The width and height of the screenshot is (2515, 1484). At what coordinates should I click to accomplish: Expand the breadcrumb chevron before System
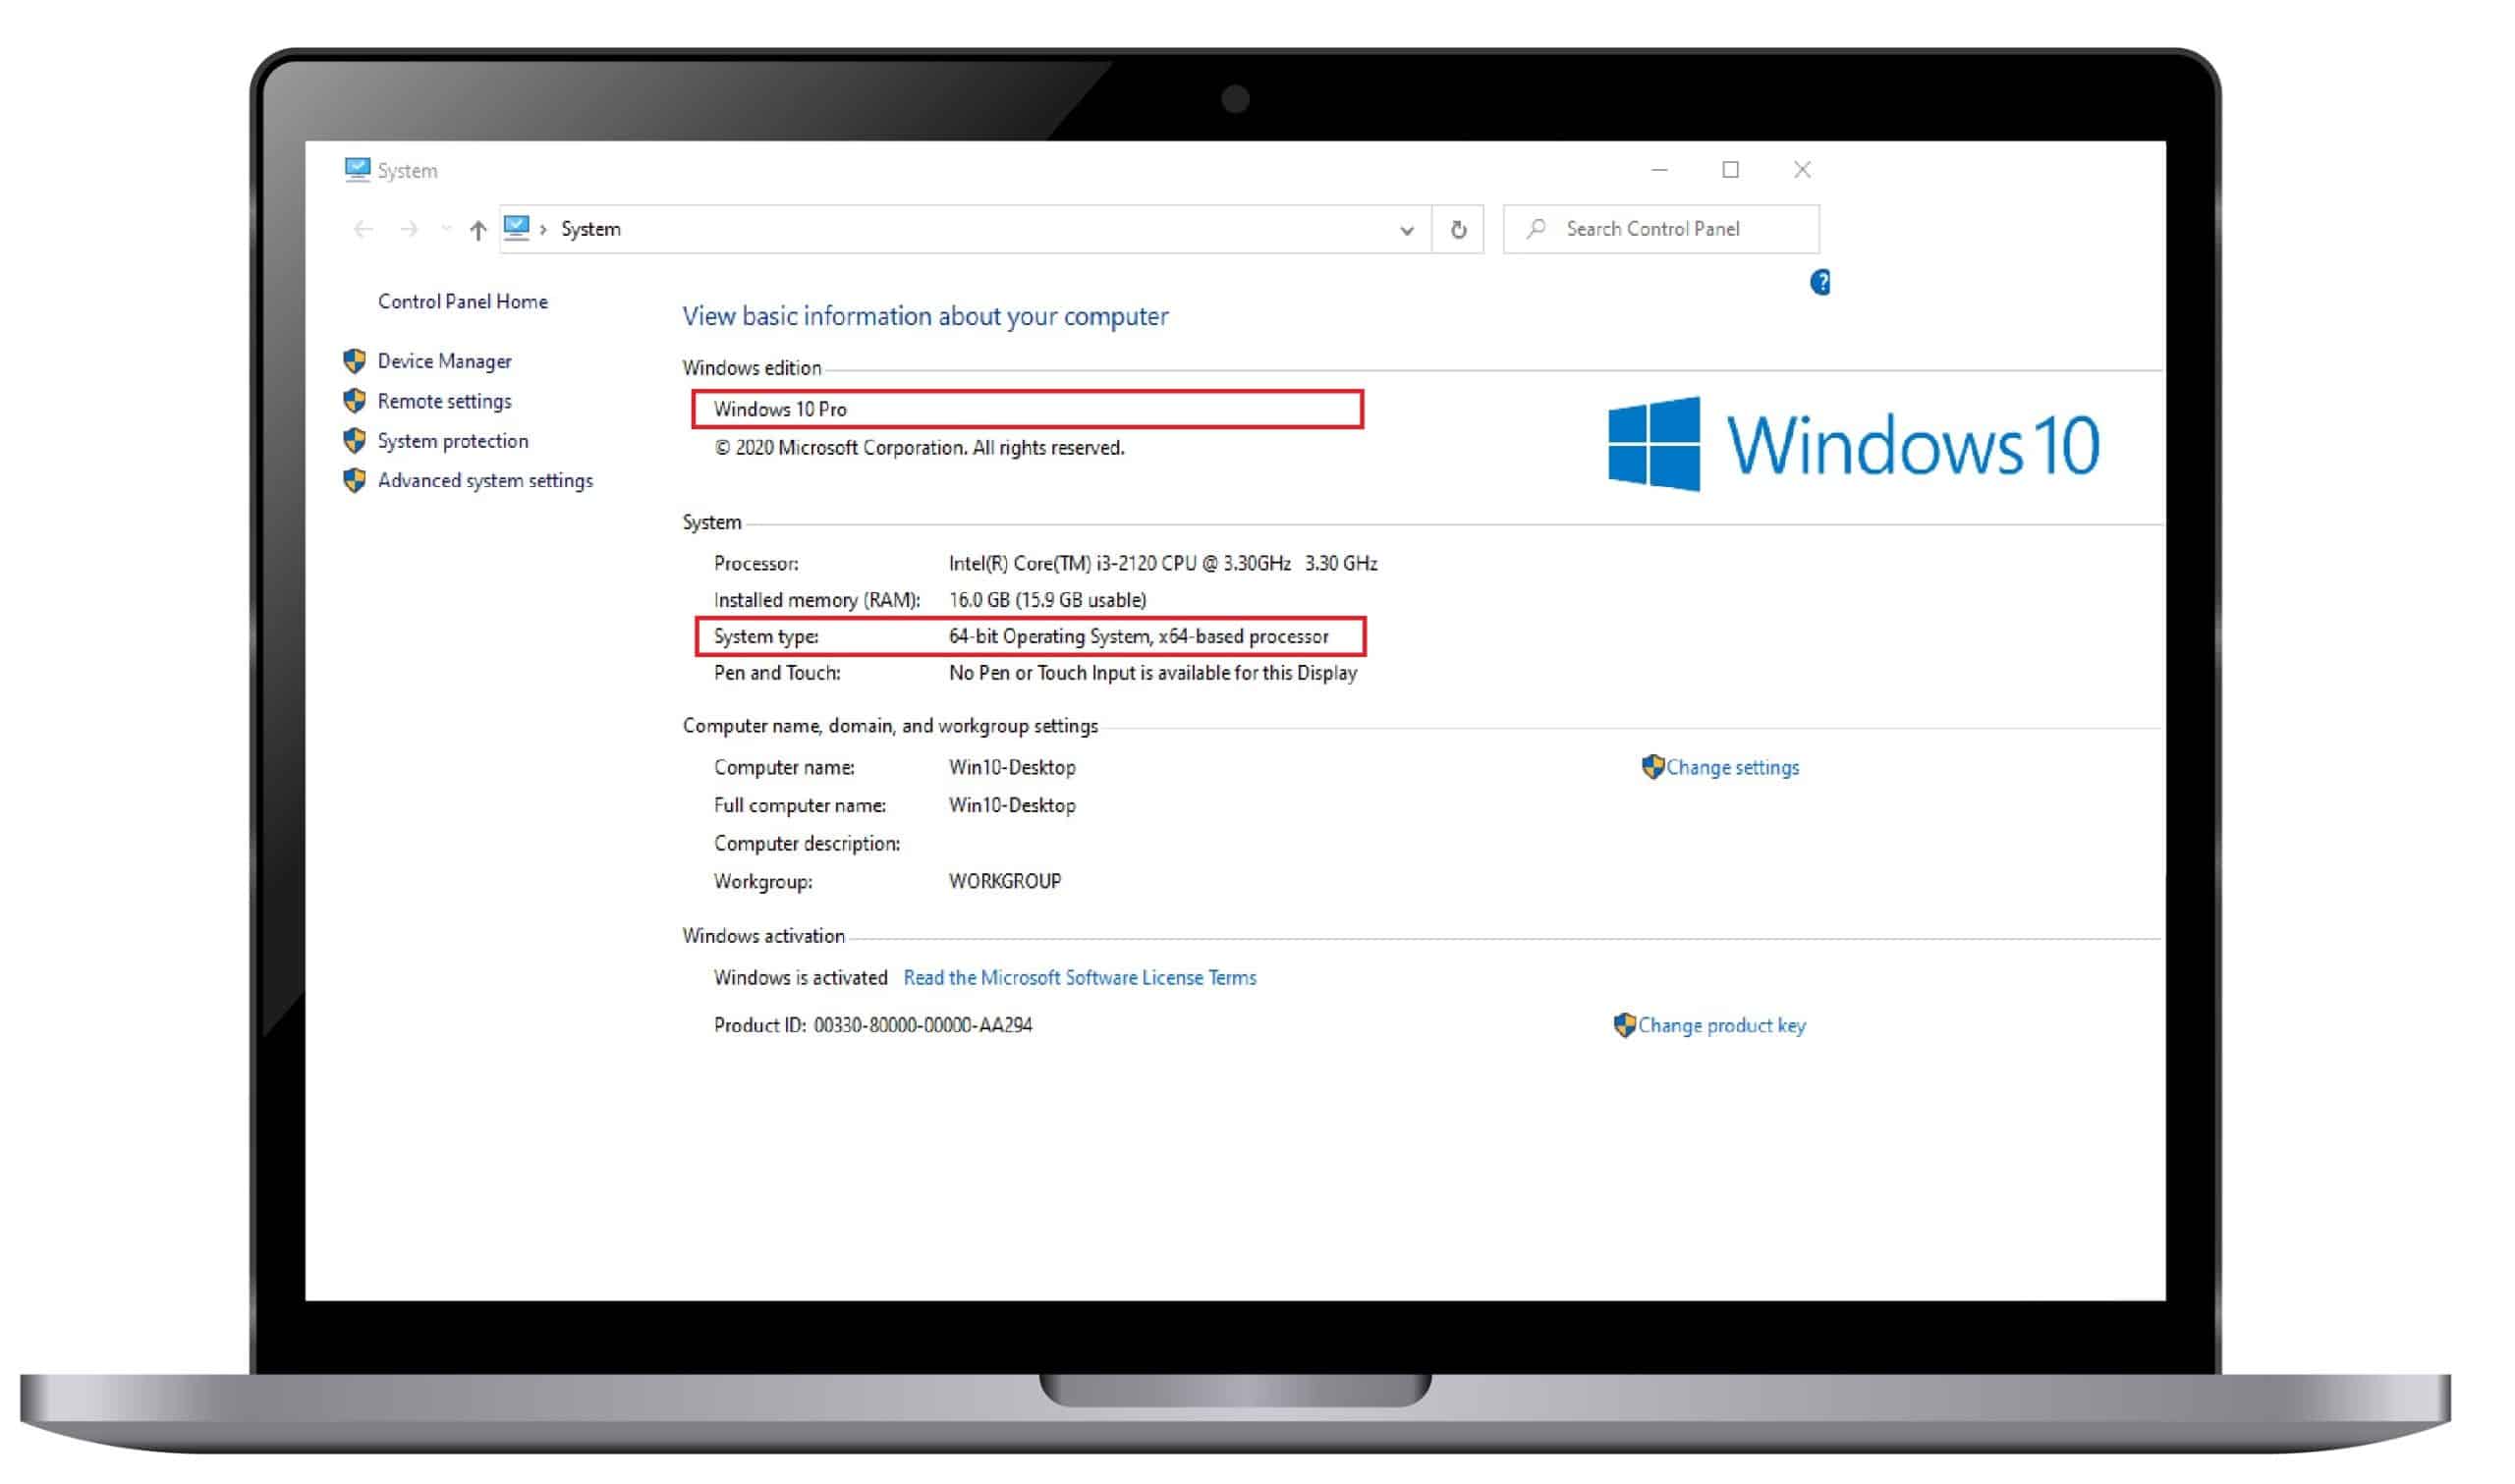coord(543,230)
